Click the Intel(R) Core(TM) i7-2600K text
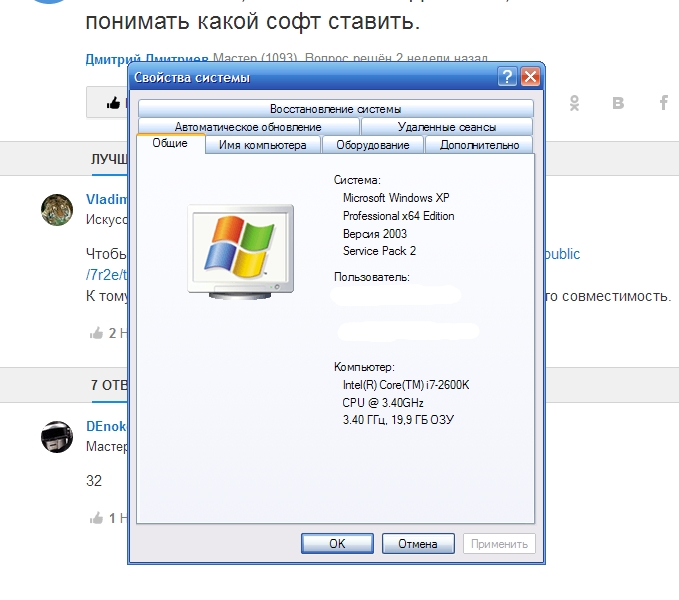Image resolution: width=679 pixels, height=600 pixels. tap(406, 385)
